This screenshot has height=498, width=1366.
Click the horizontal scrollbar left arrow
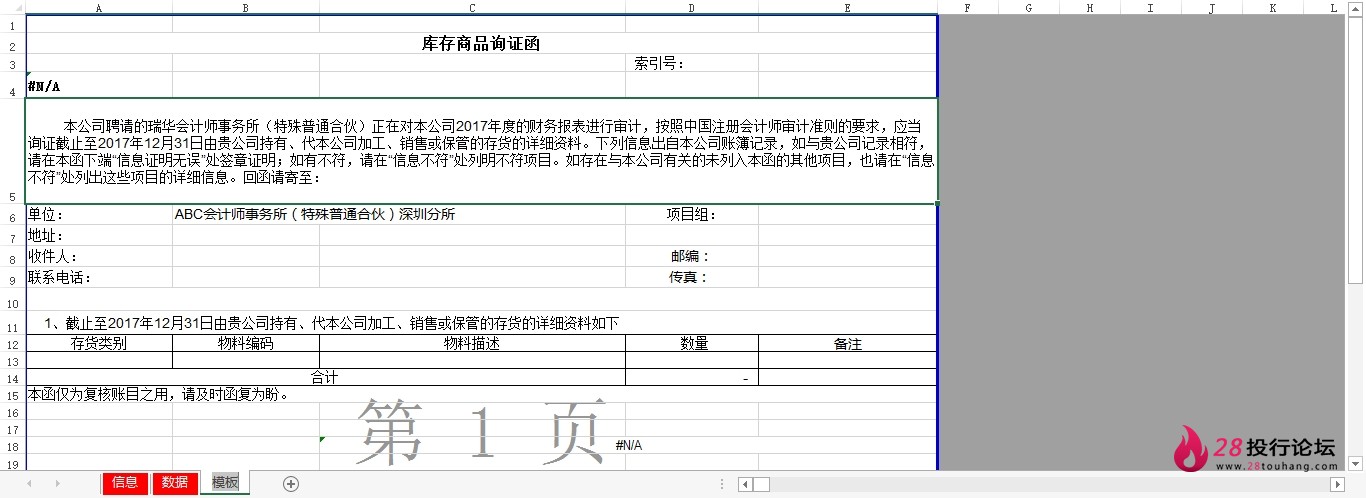(x=745, y=484)
